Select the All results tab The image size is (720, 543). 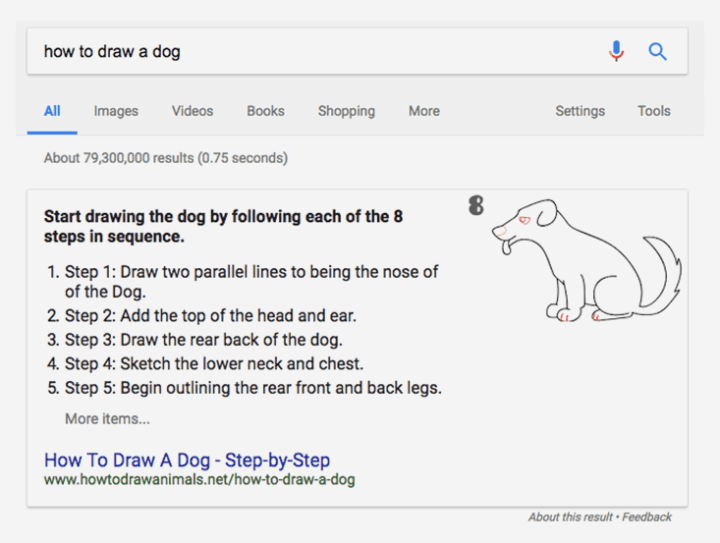[x=52, y=111]
